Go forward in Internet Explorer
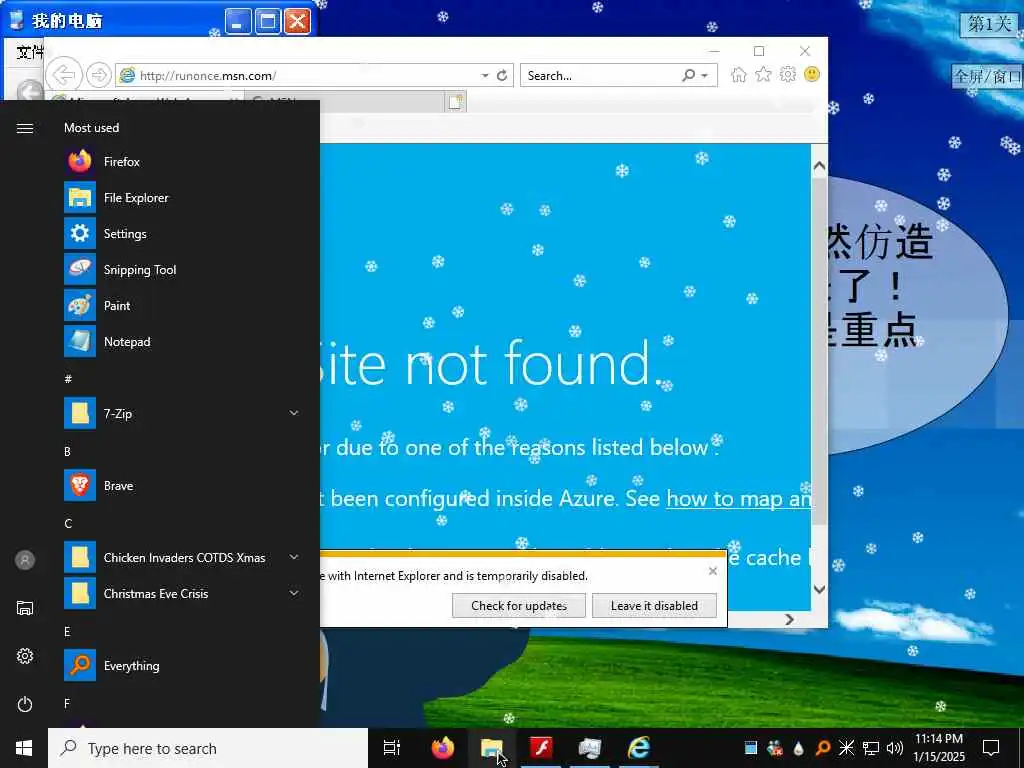 (x=99, y=75)
